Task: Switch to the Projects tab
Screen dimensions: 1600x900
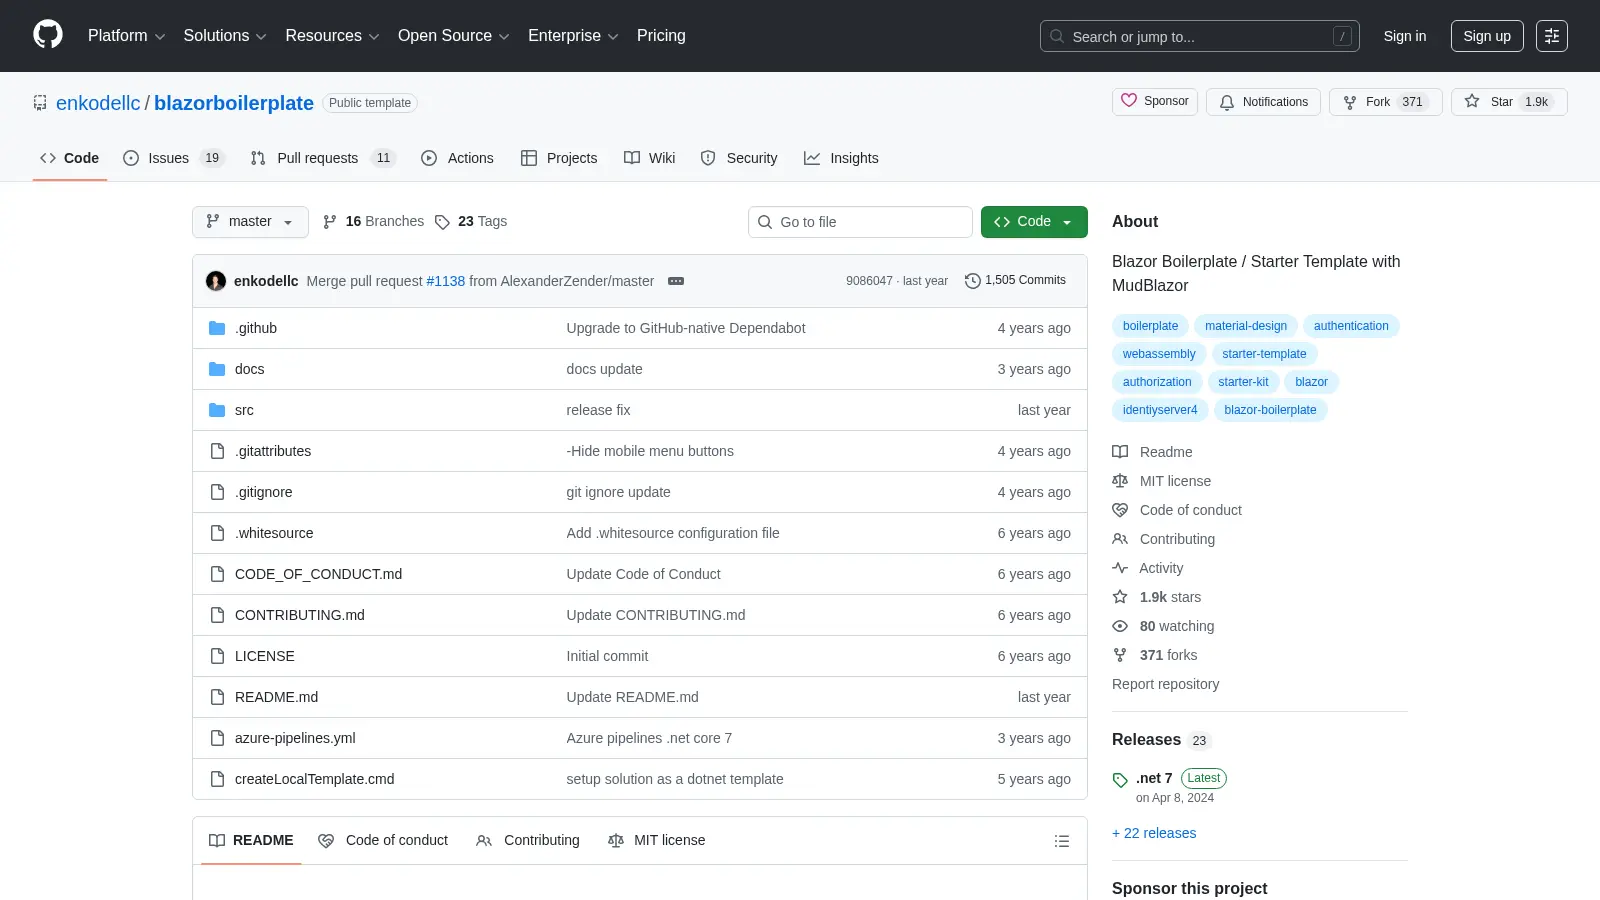Action: (559, 158)
